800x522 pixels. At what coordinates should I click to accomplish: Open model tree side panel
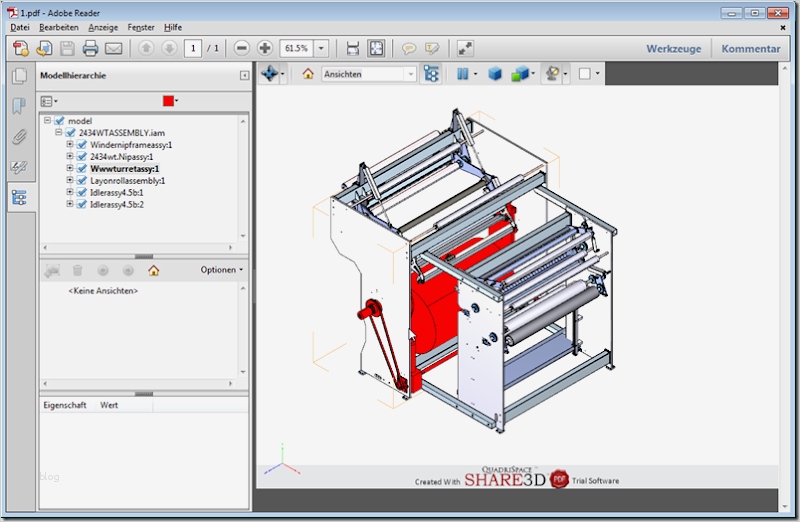pos(19,197)
